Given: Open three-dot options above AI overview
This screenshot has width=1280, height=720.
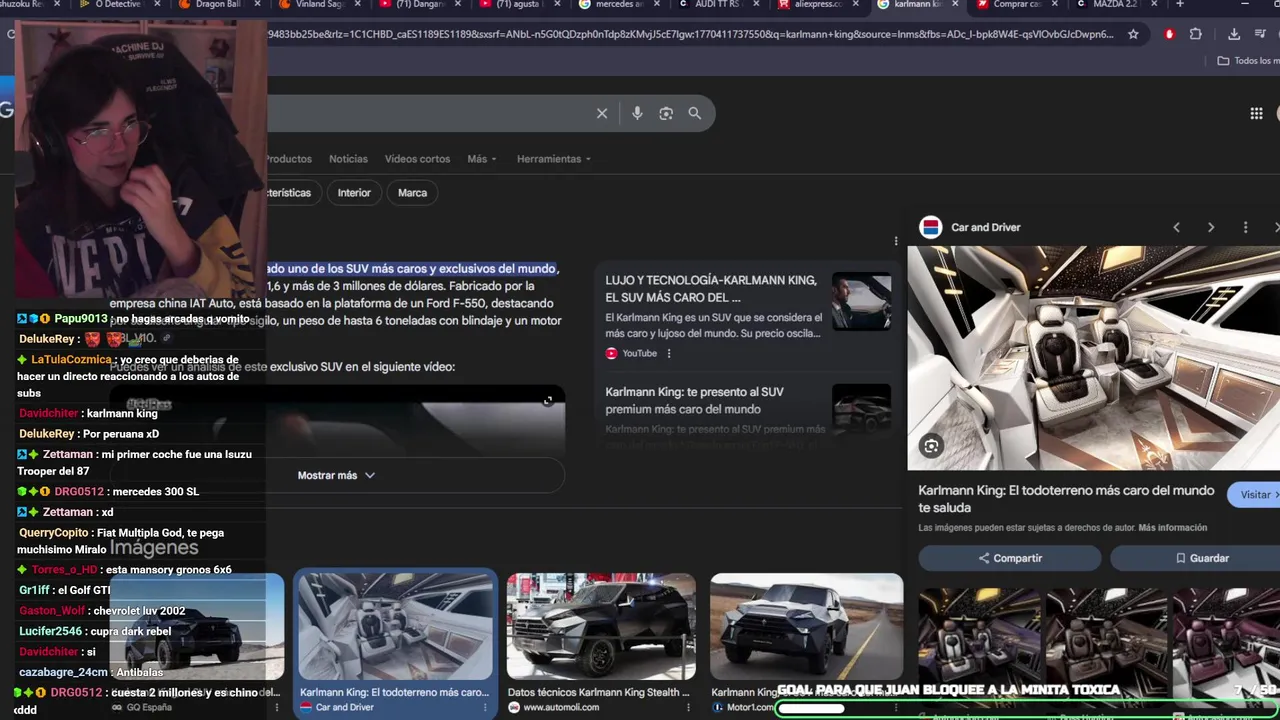Looking at the screenshot, I should 896,241.
